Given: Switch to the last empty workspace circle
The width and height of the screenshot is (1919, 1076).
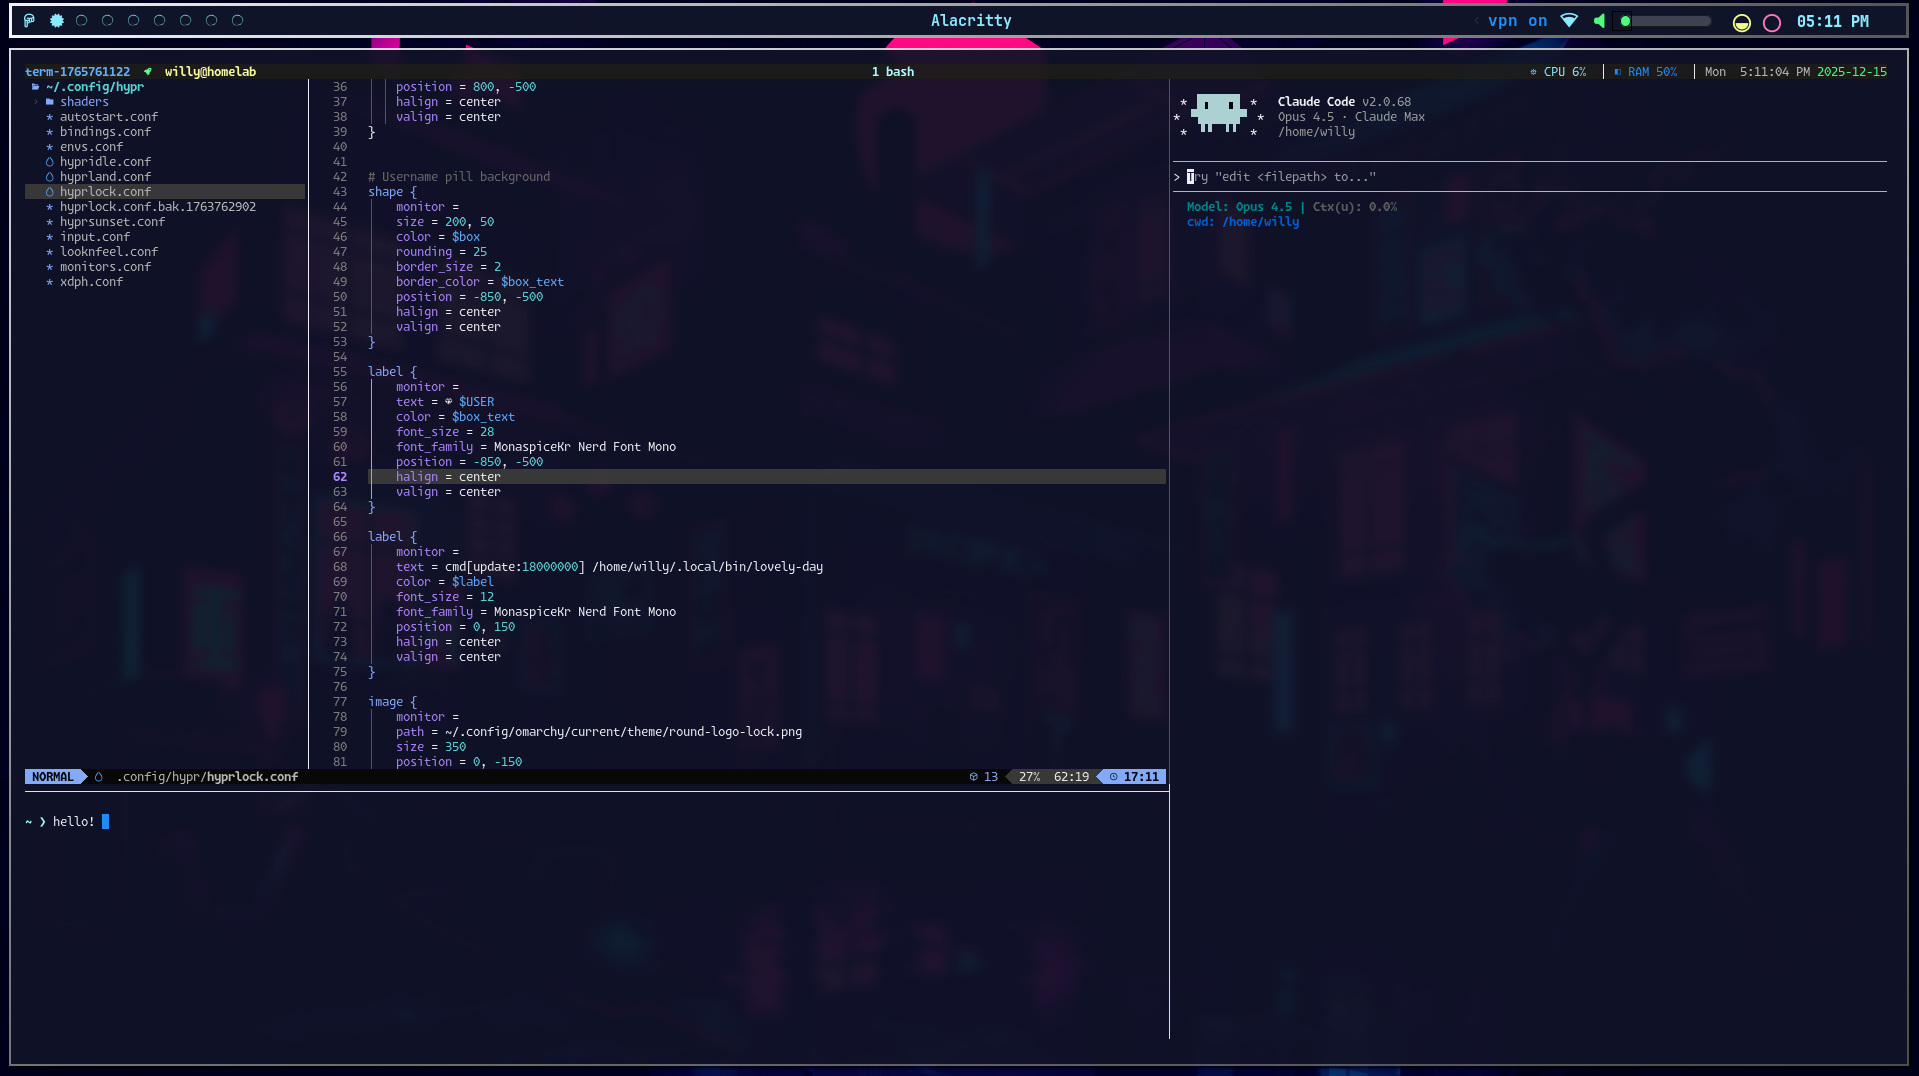Looking at the screenshot, I should pyautogui.click(x=237, y=20).
